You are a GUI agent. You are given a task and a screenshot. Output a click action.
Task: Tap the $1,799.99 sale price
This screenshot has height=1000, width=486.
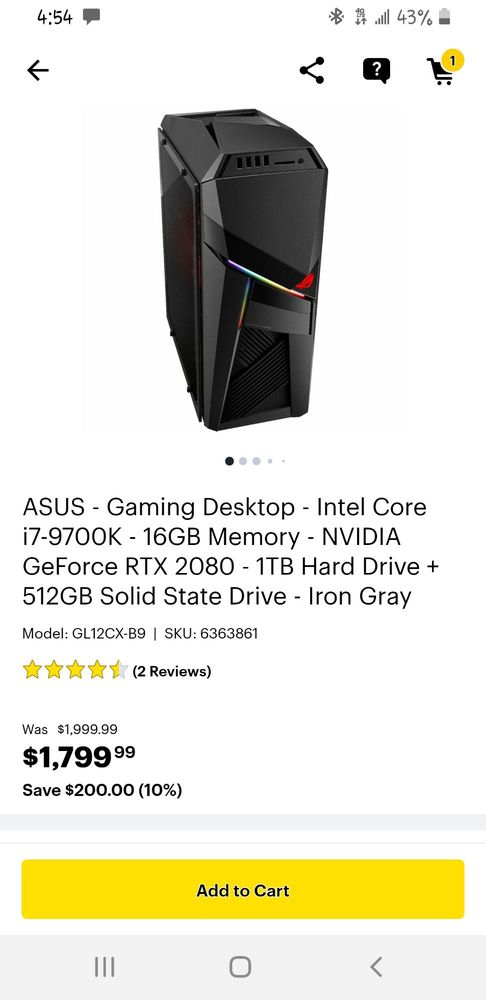pyautogui.click(x=78, y=757)
